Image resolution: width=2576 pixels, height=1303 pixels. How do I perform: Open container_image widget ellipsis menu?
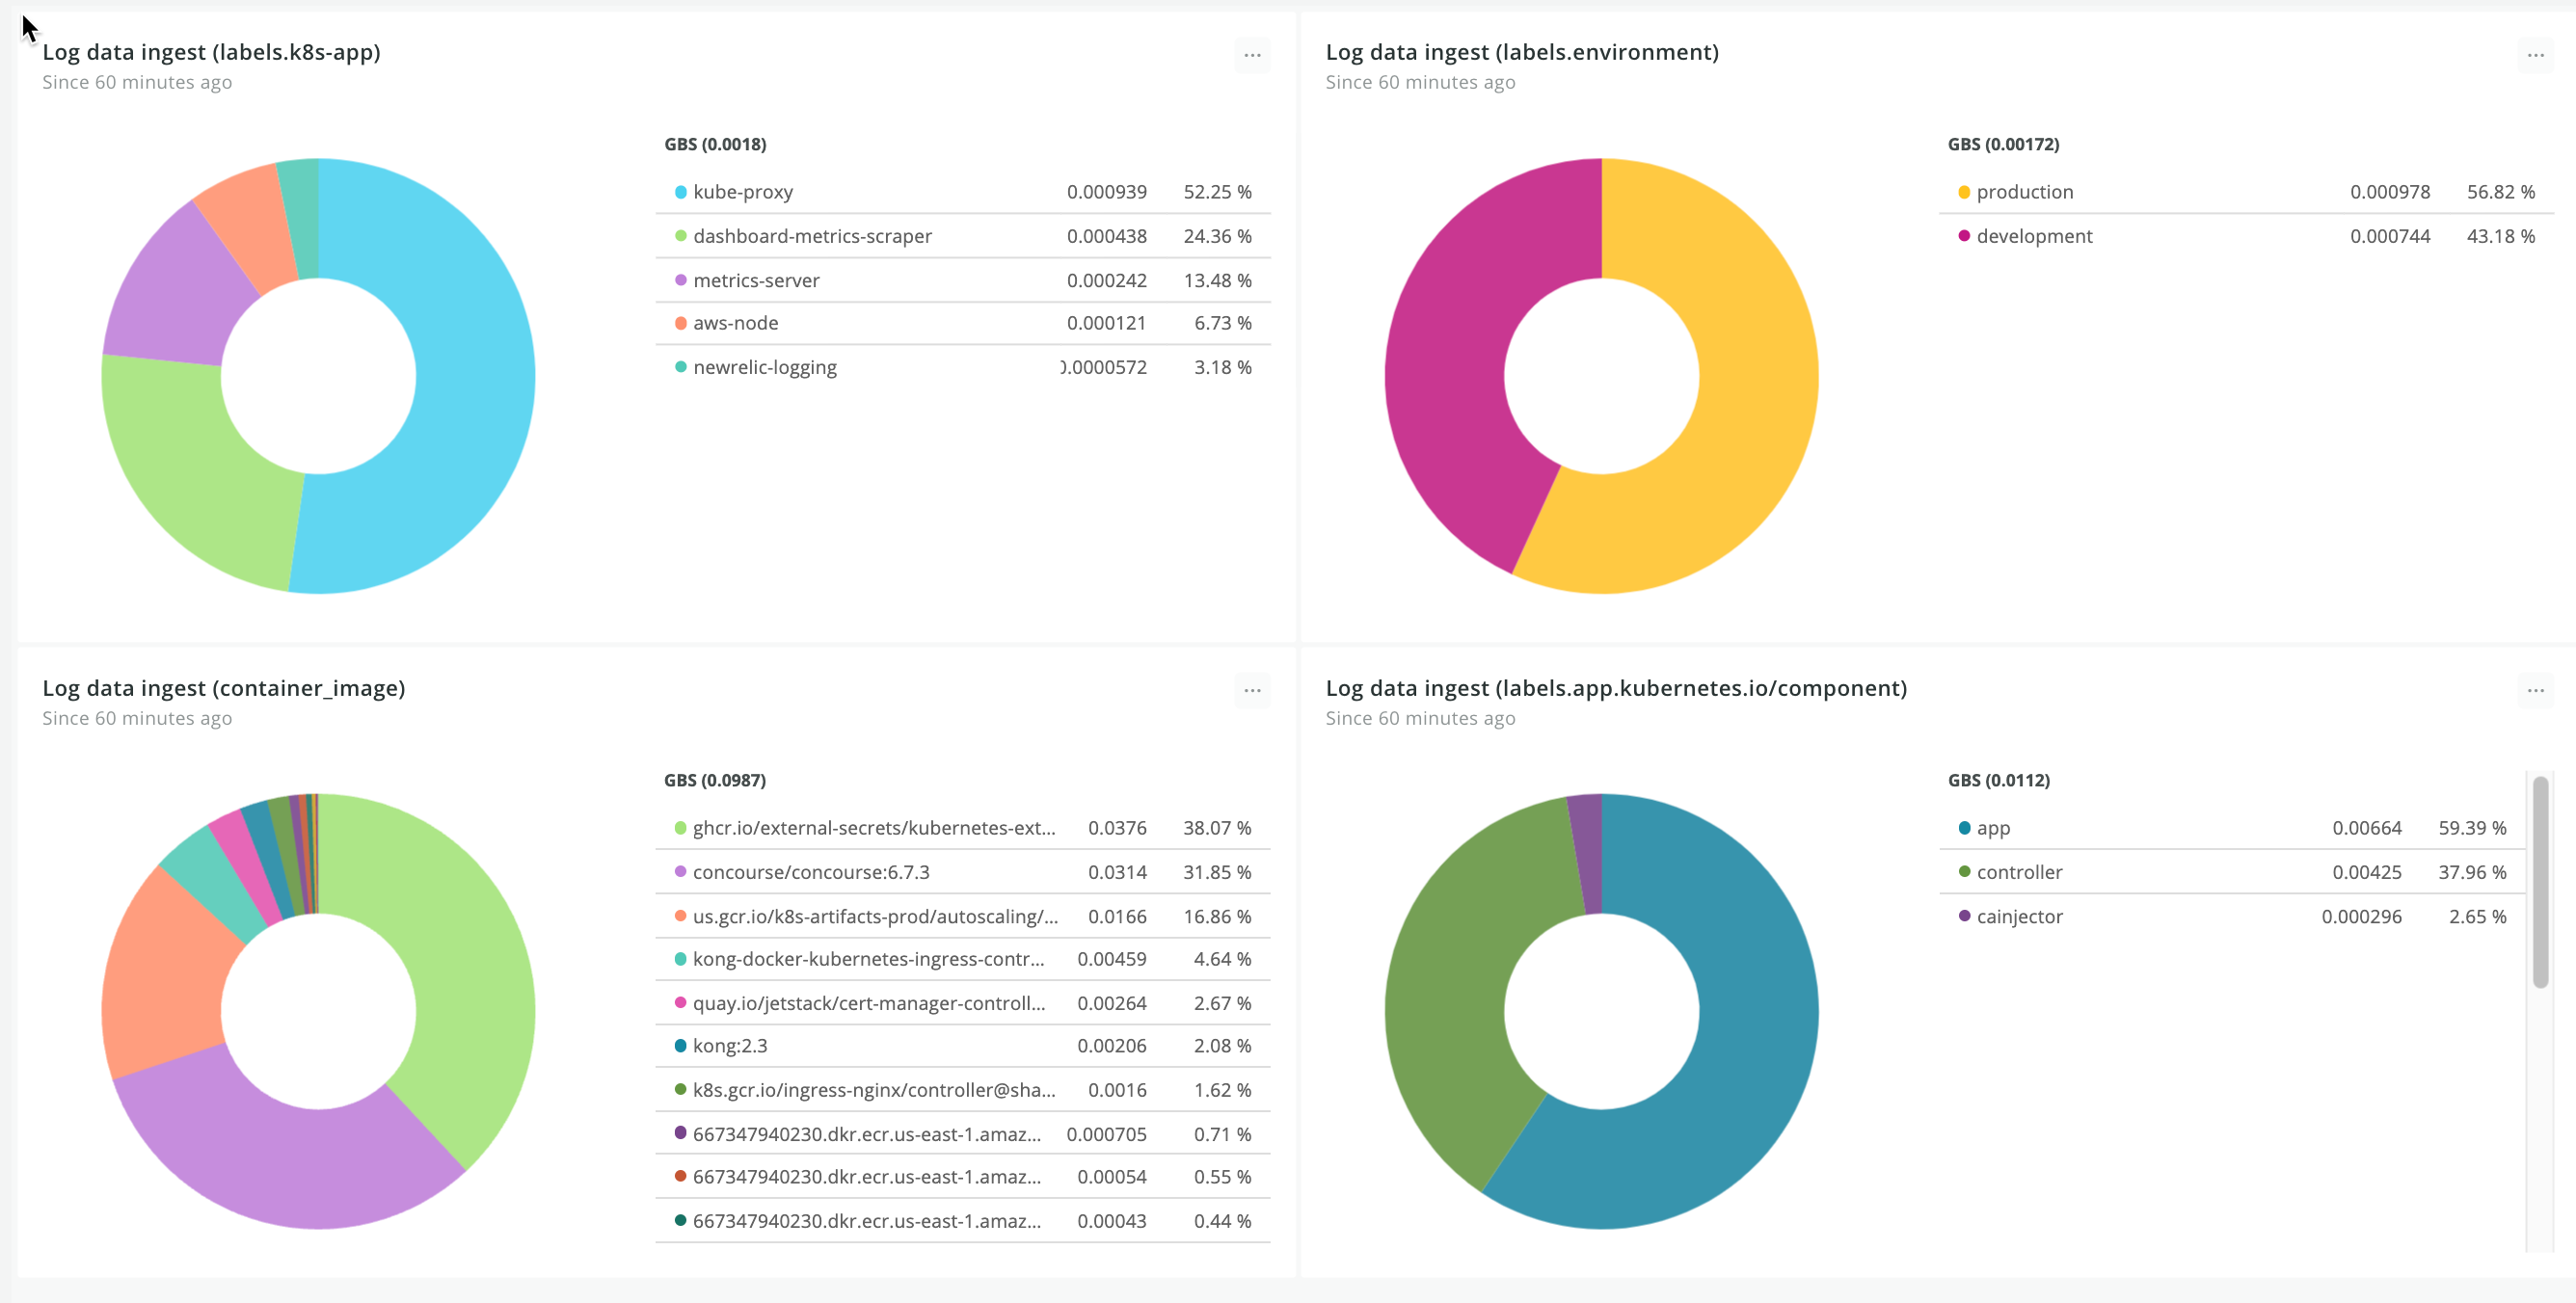[1252, 691]
